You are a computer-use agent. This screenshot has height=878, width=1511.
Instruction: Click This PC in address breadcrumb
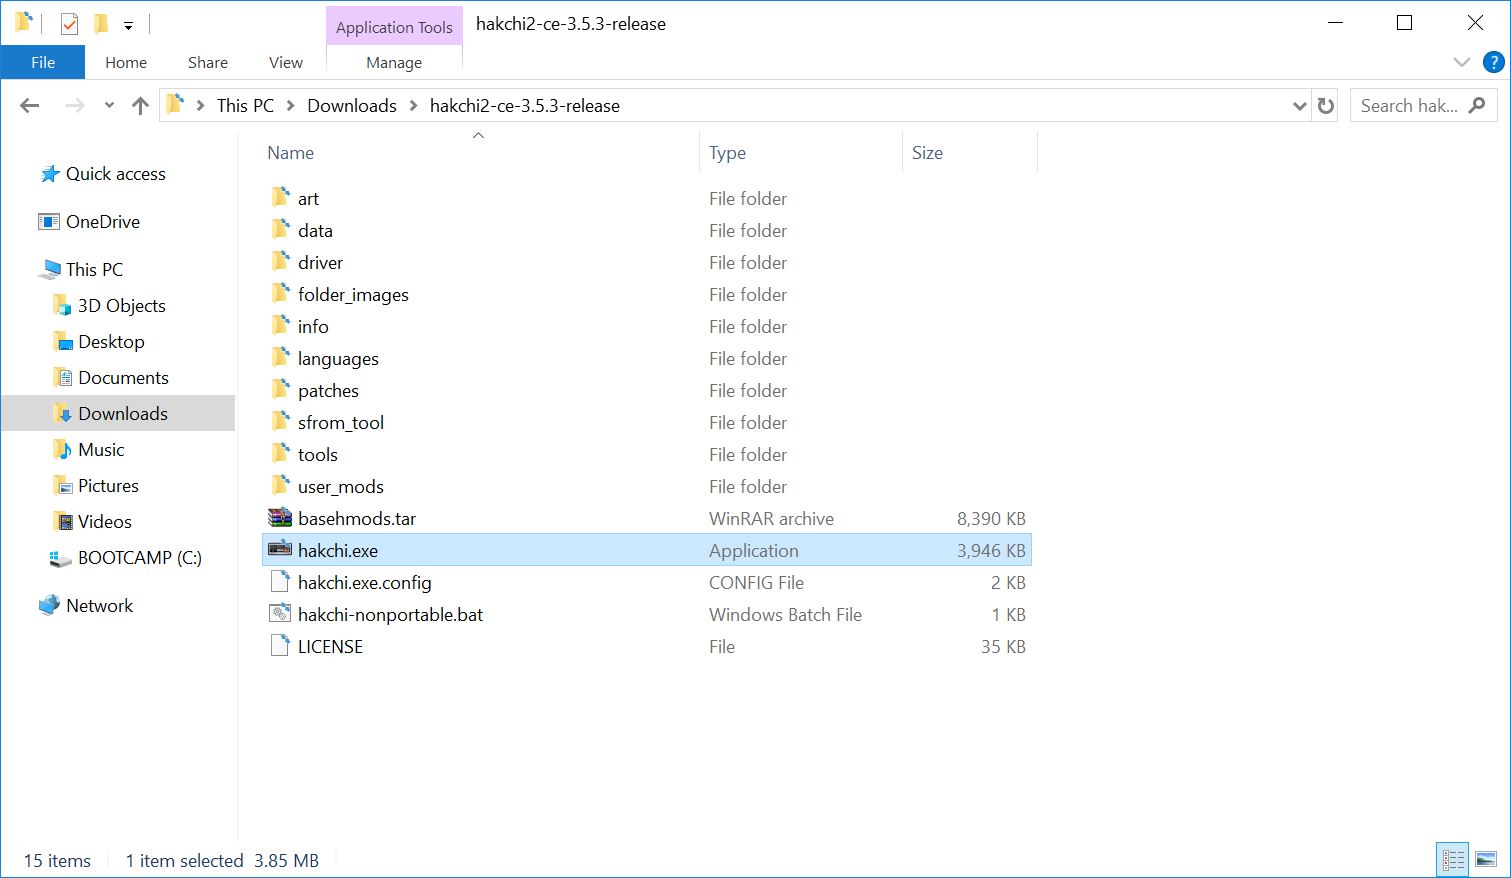pyautogui.click(x=245, y=106)
